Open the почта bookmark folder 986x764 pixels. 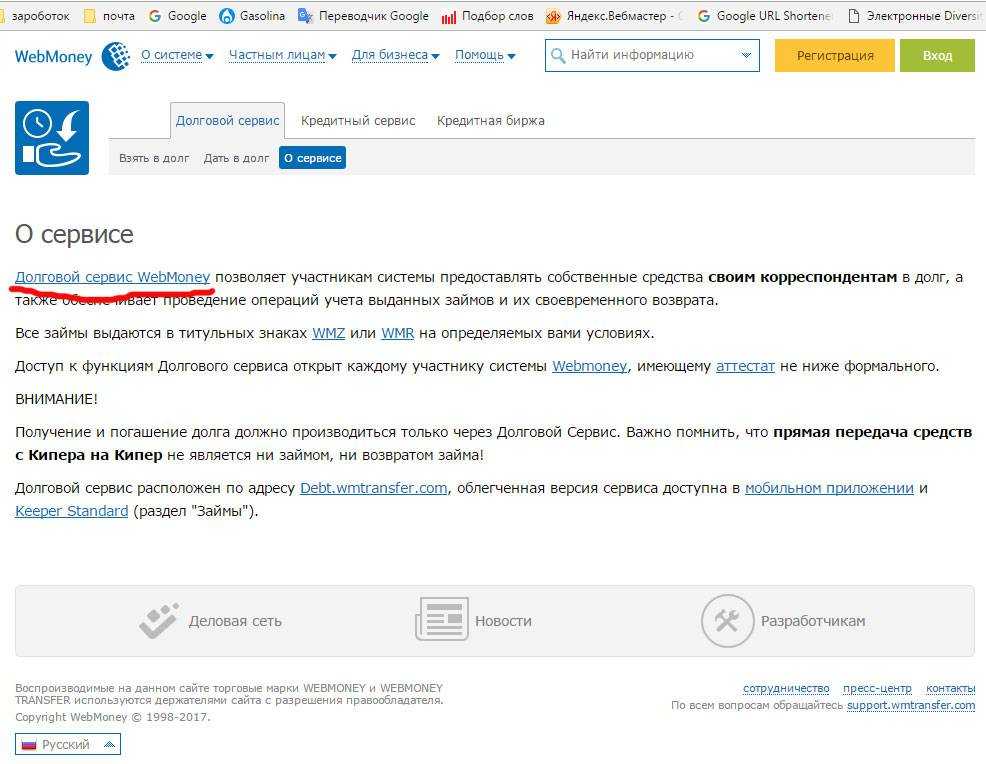pyautogui.click(x=109, y=16)
